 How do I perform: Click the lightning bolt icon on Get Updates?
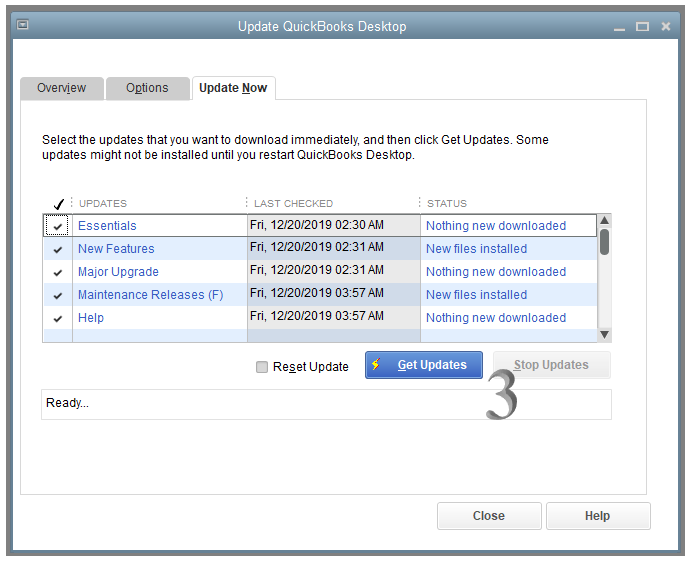click(x=376, y=364)
